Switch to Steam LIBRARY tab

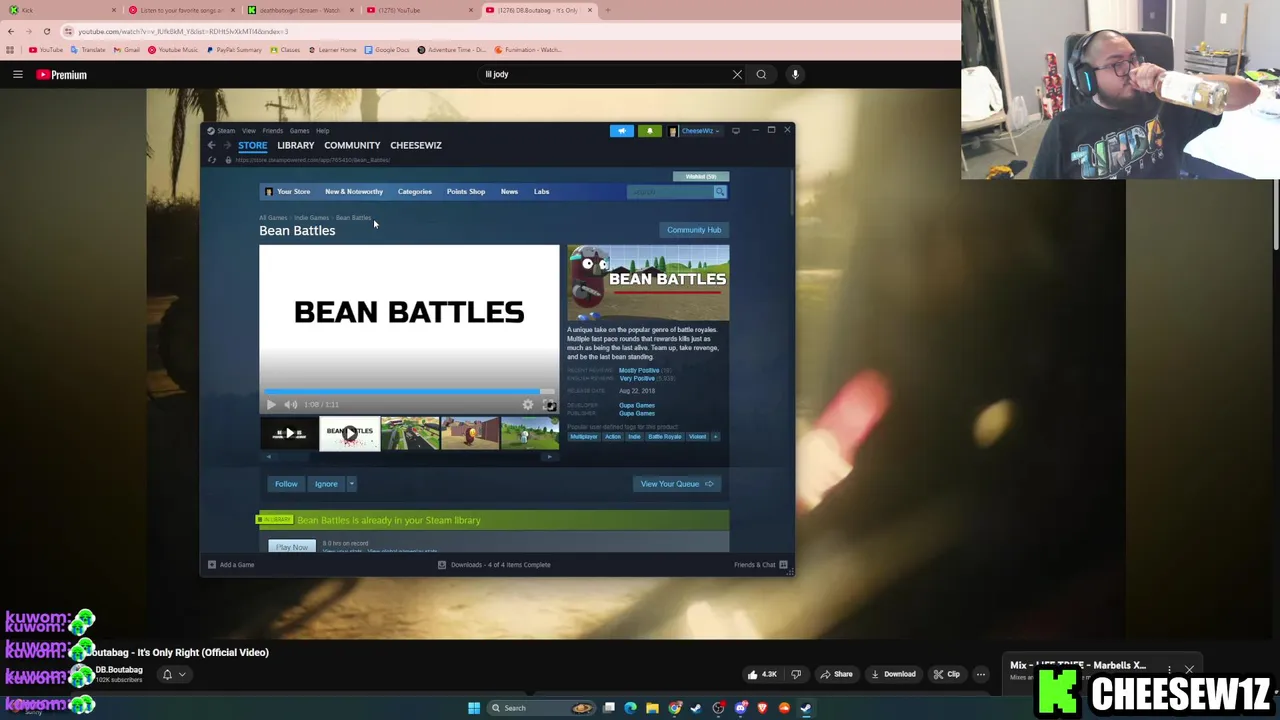[x=295, y=146]
